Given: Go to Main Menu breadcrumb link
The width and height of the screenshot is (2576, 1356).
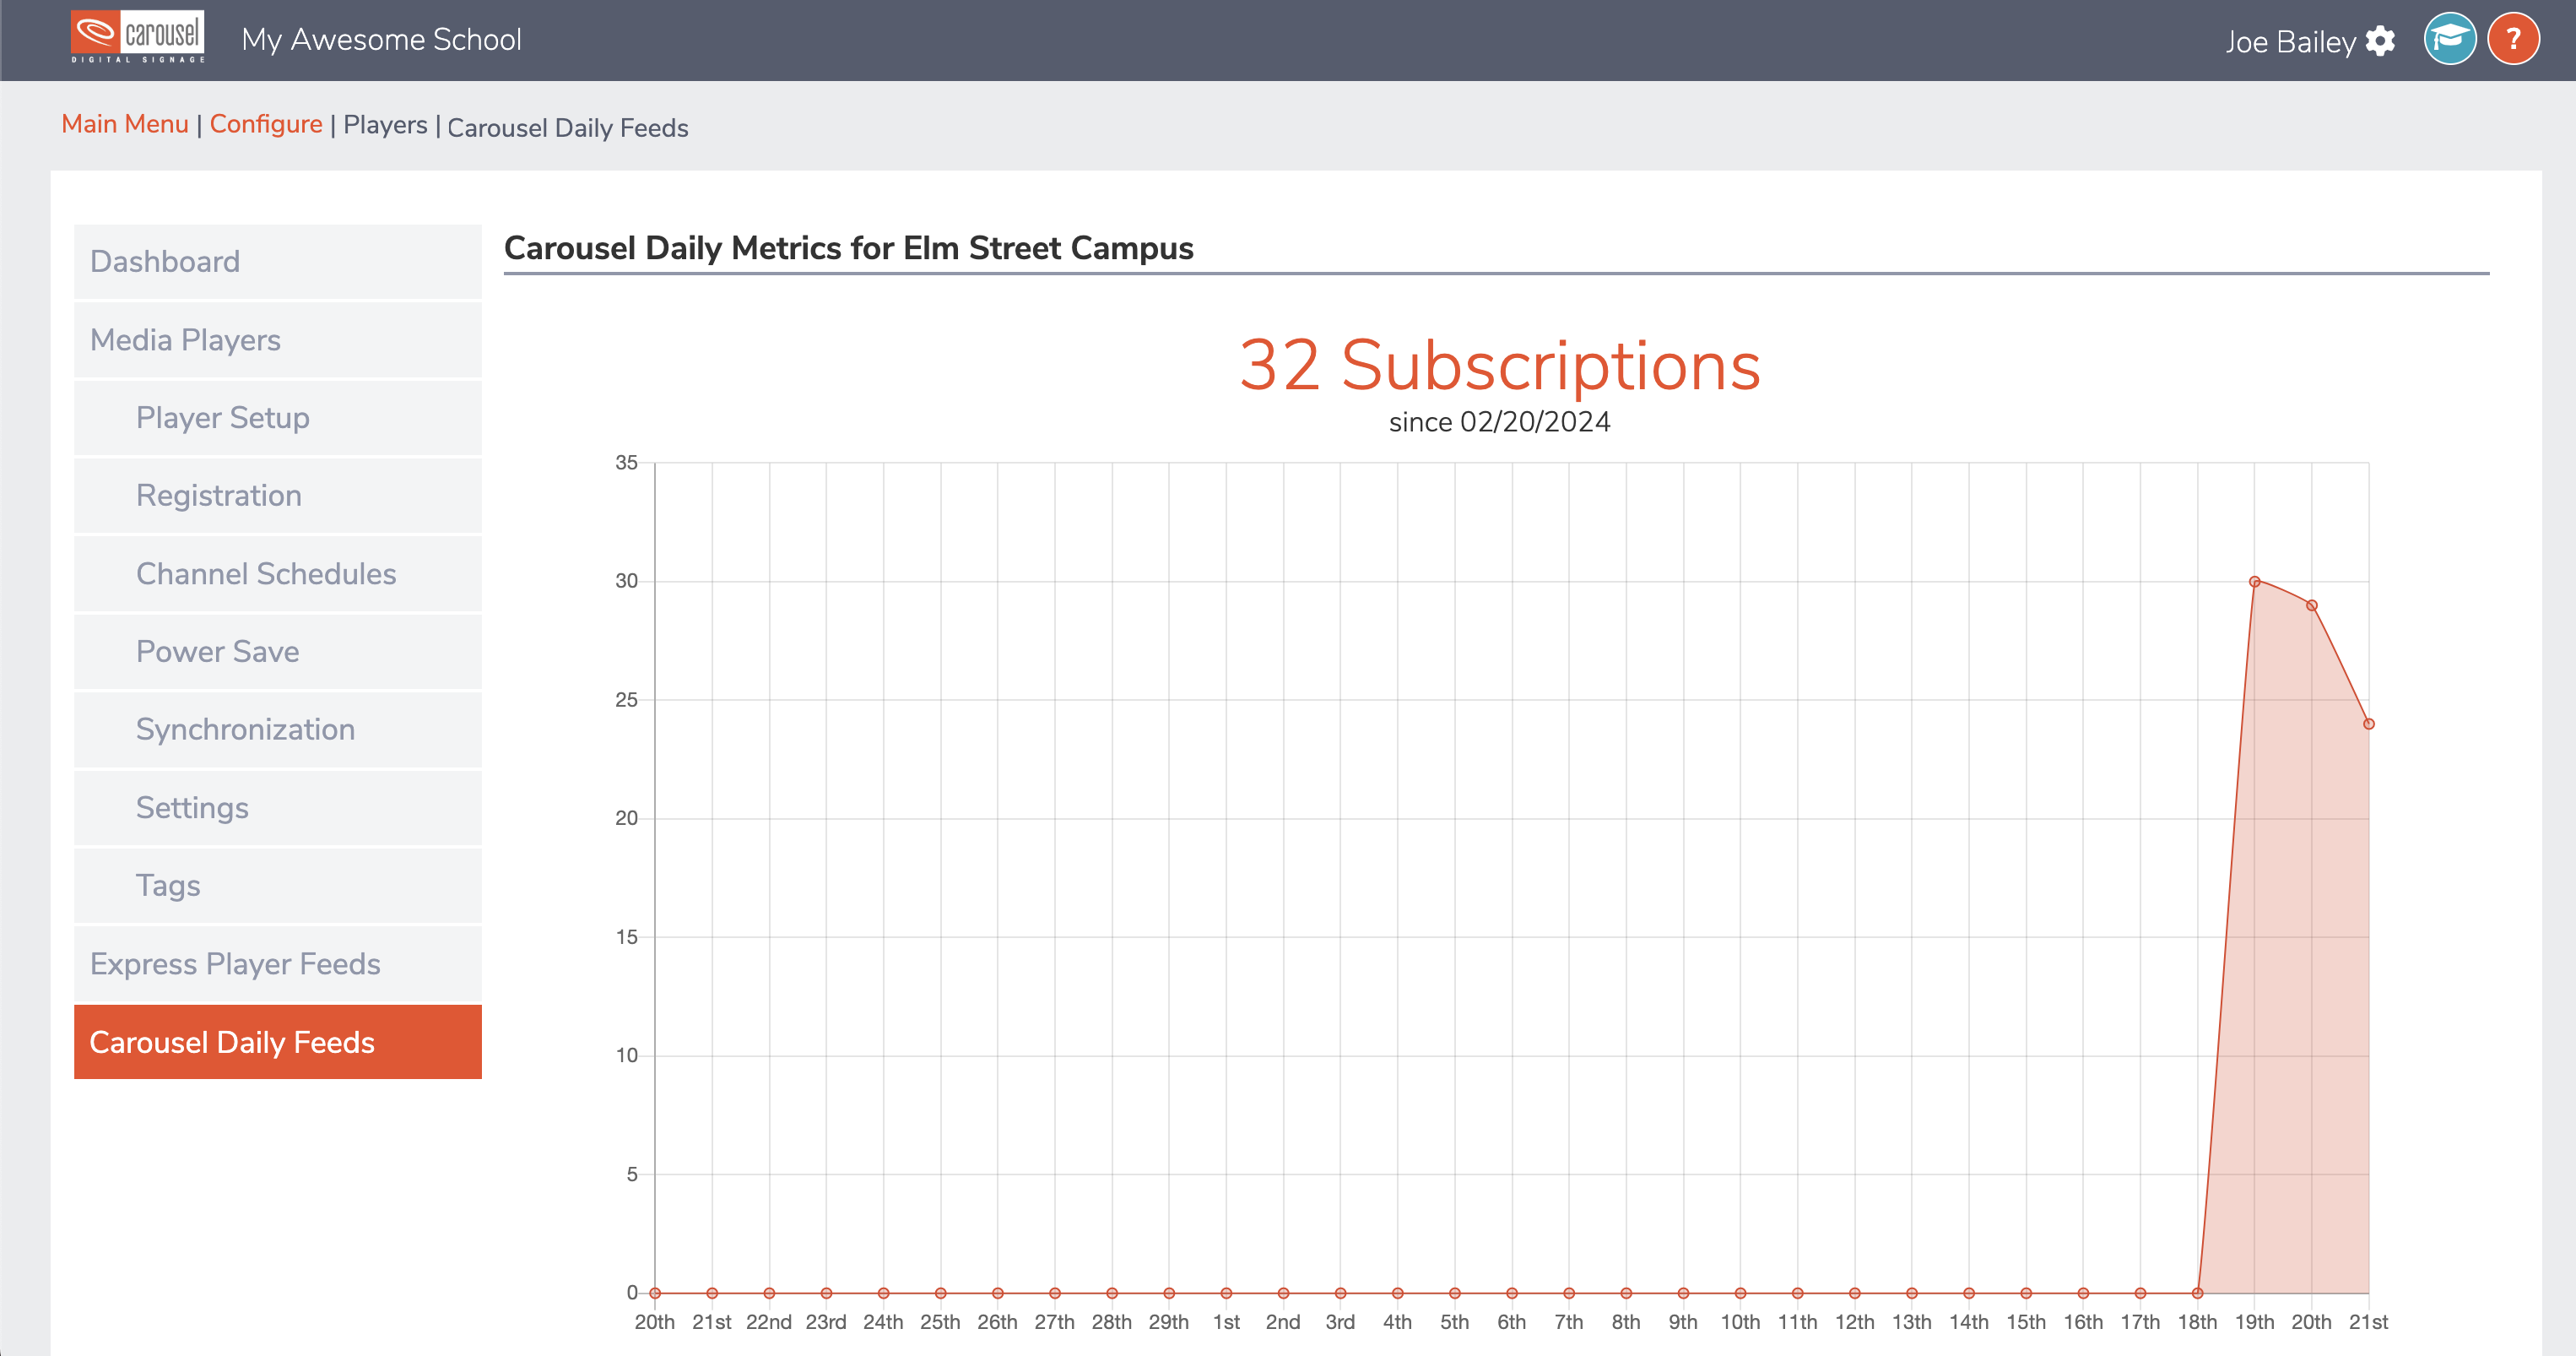Looking at the screenshot, I should click(125, 124).
